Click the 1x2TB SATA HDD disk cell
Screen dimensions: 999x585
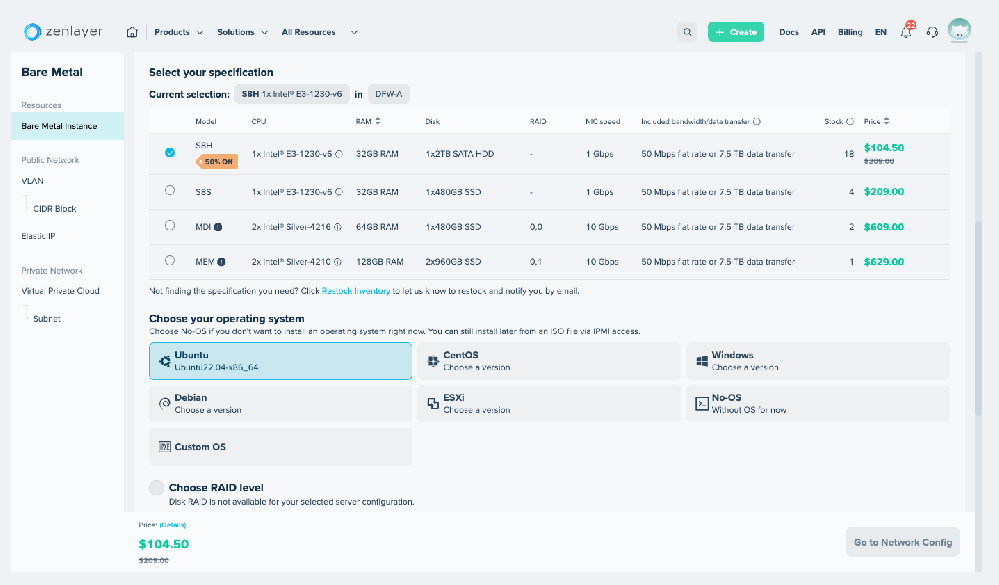[459, 154]
